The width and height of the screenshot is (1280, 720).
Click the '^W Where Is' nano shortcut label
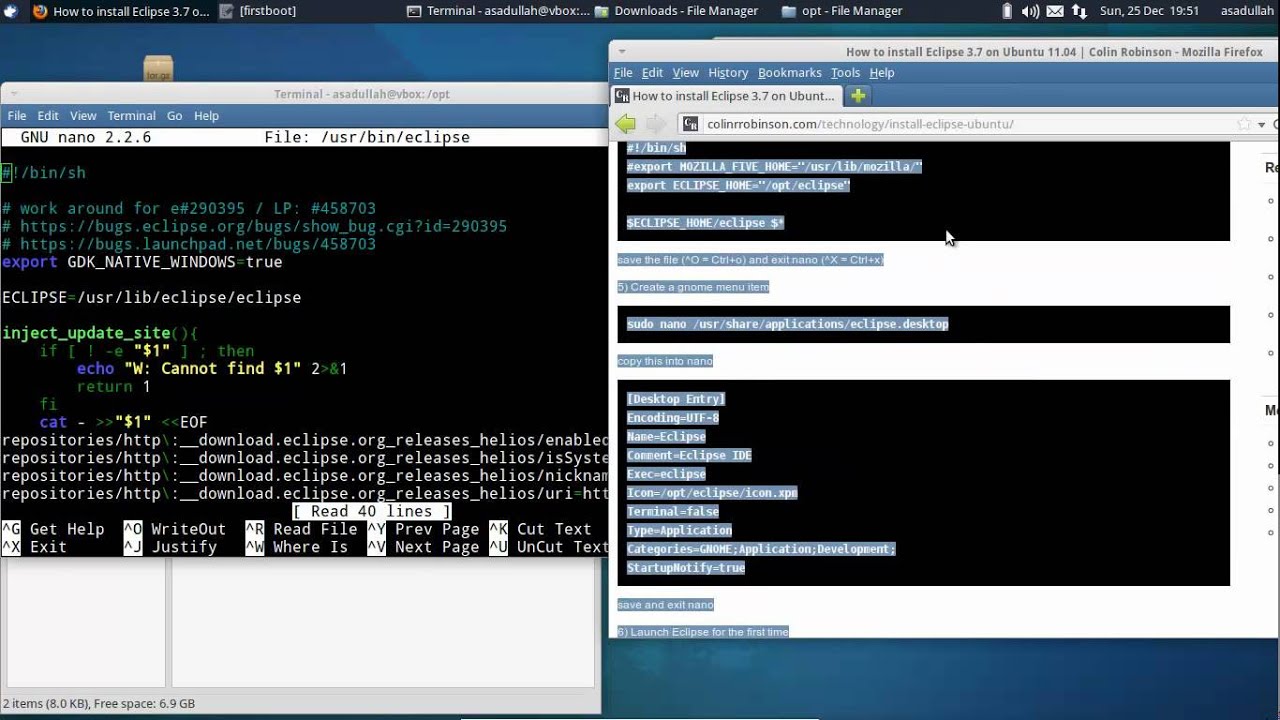coord(297,547)
